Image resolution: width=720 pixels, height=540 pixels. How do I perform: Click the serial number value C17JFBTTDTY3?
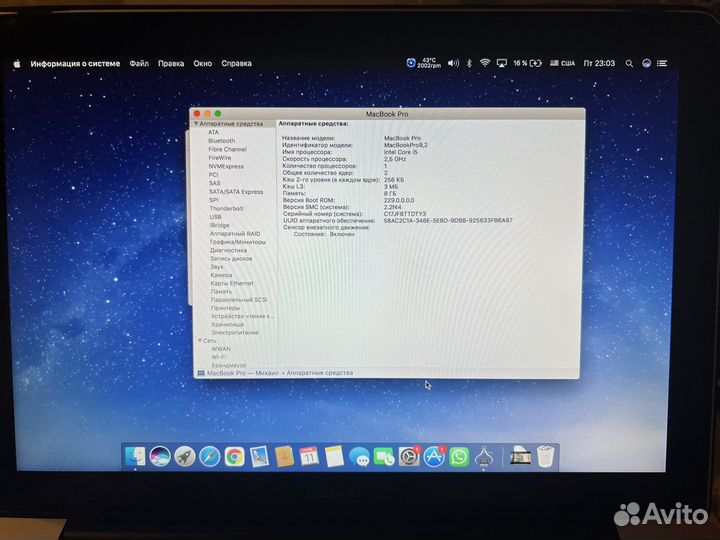pyautogui.click(x=405, y=214)
